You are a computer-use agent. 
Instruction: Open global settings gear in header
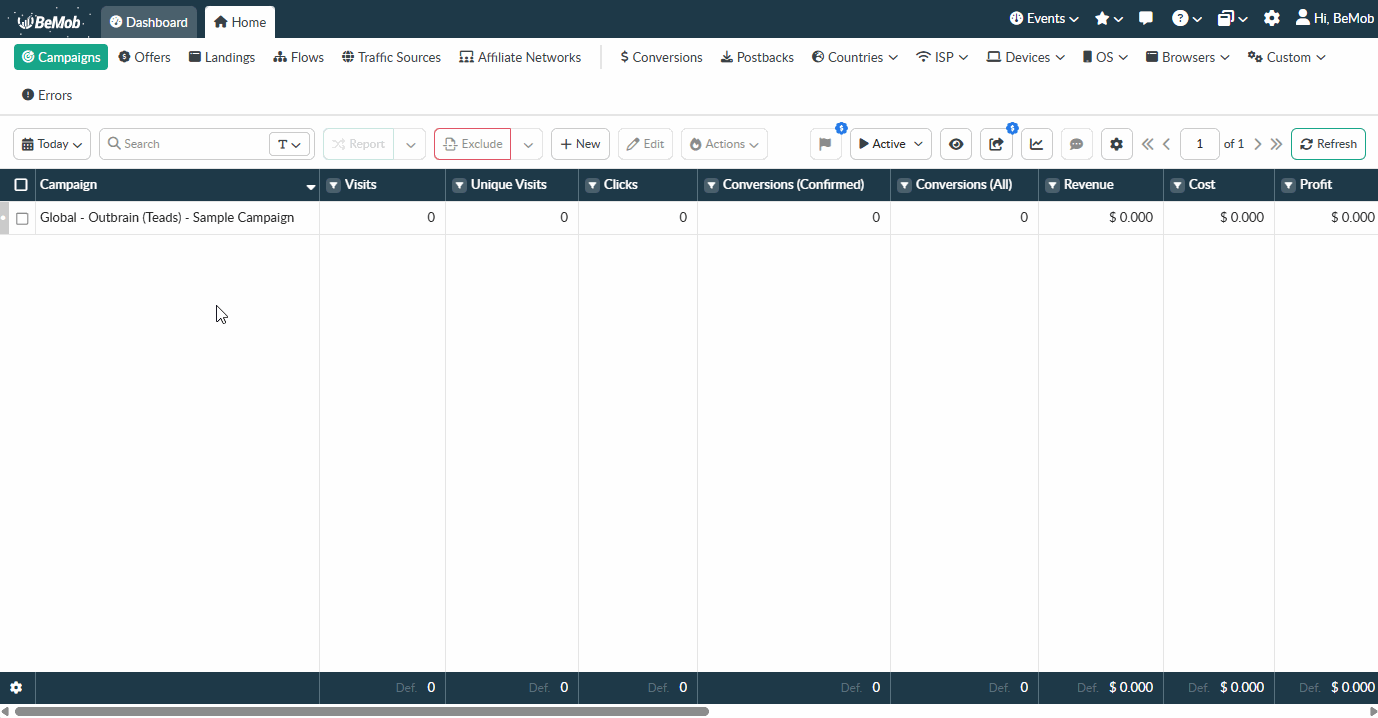tap(1271, 19)
